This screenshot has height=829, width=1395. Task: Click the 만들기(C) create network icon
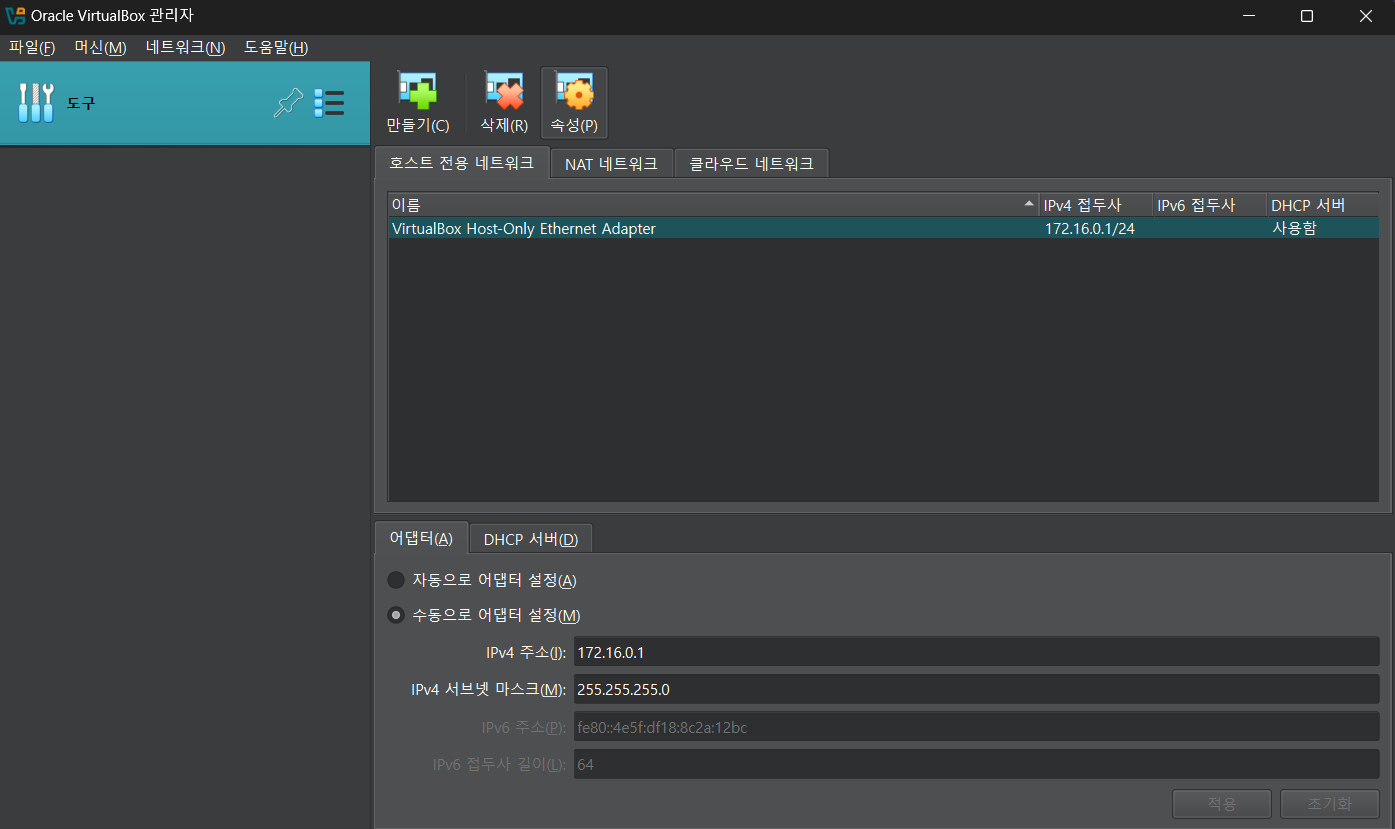418,92
